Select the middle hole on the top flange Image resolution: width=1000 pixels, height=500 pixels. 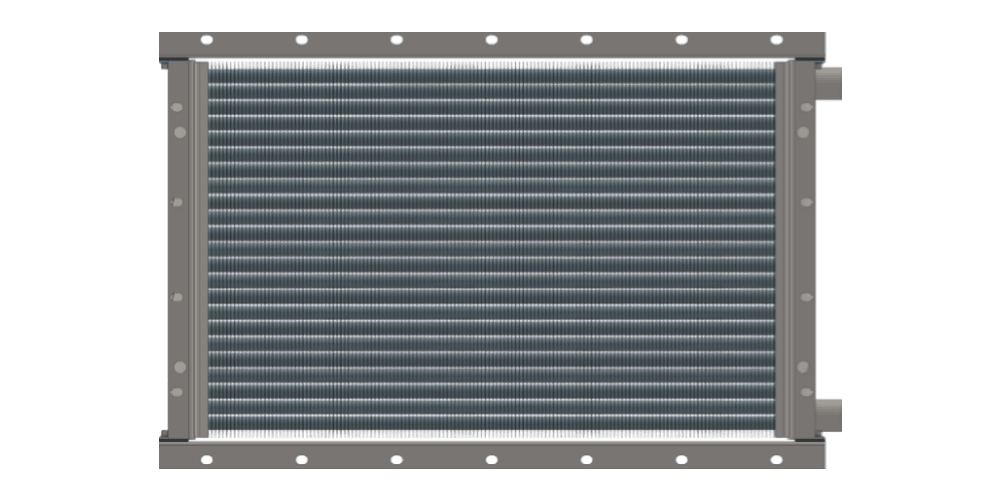(x=491, y=40)
